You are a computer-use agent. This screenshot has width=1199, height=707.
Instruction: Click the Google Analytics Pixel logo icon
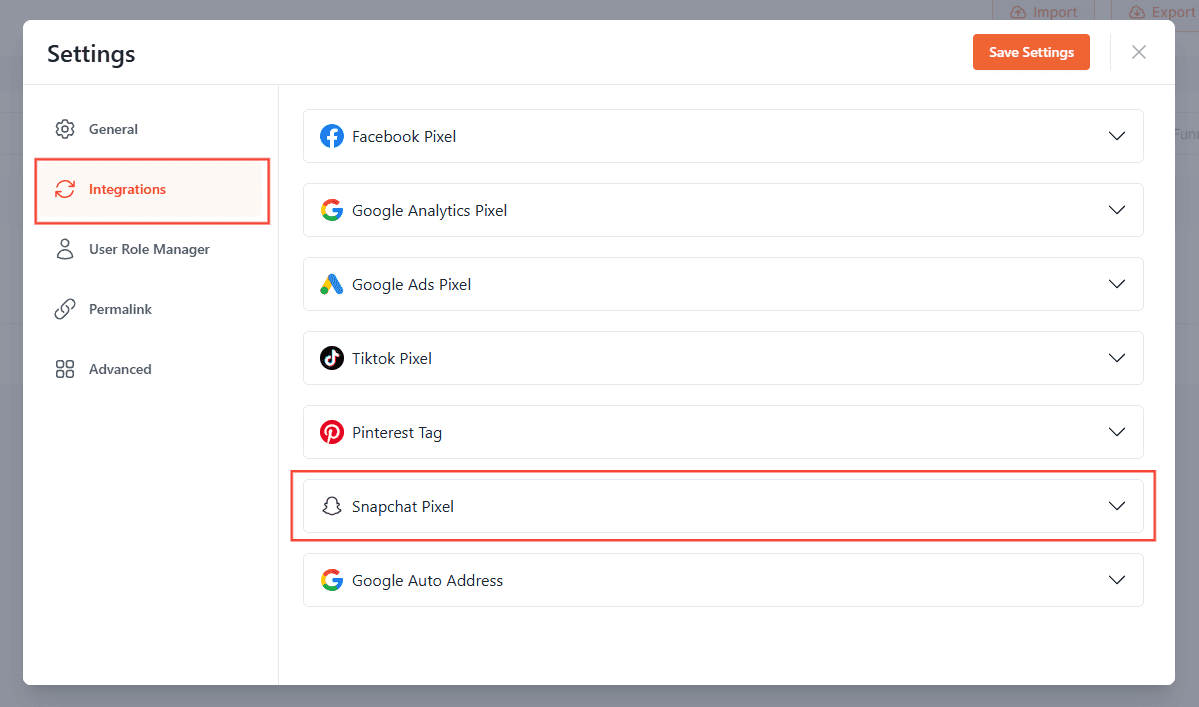(x=332, y=210)
